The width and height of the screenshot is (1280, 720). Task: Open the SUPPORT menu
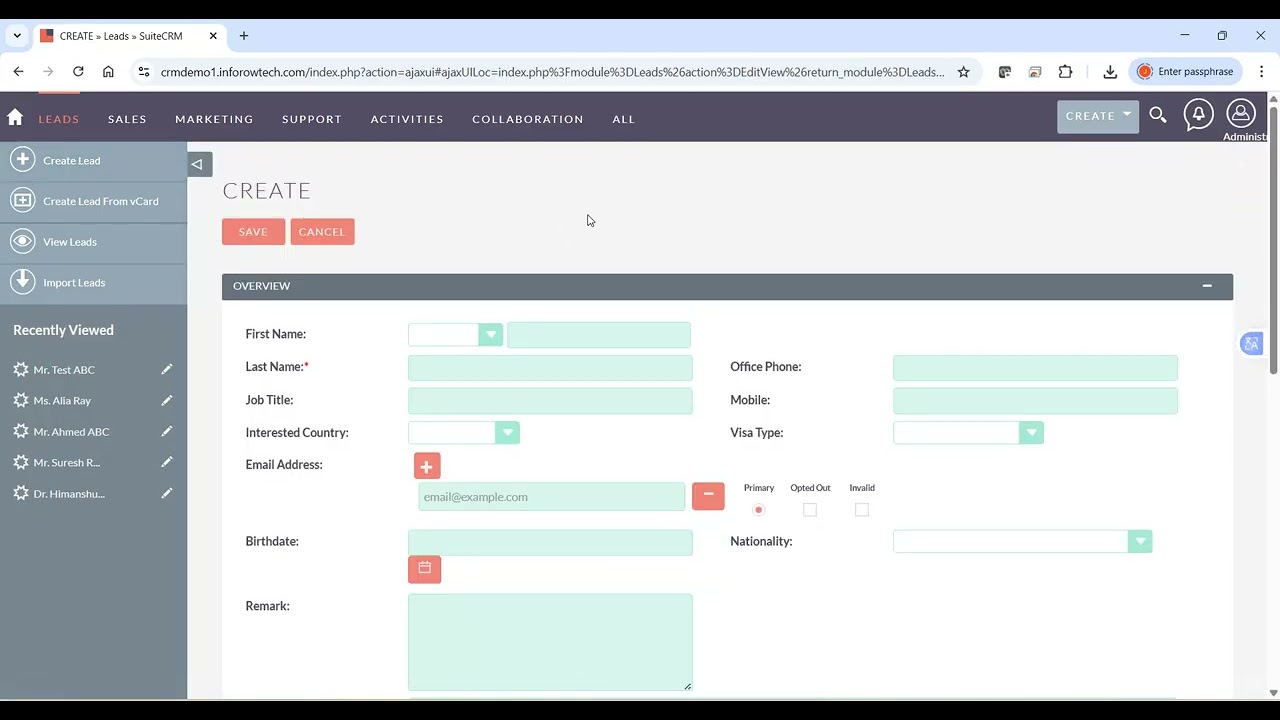pos(312,119)
